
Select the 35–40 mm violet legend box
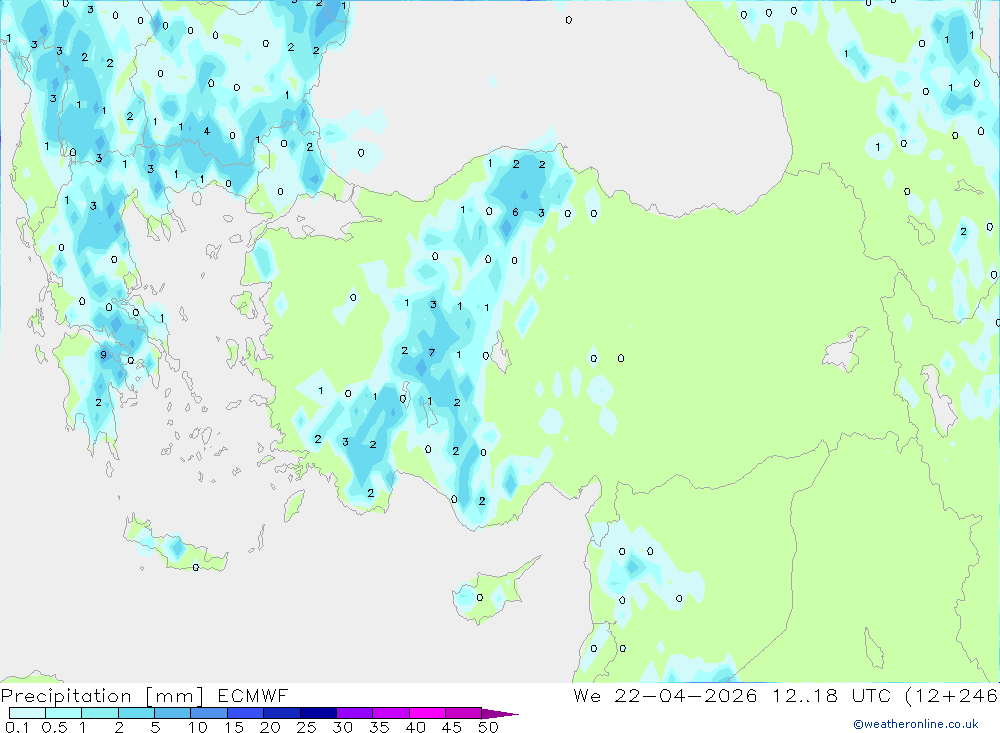click(x=391, y=713)
